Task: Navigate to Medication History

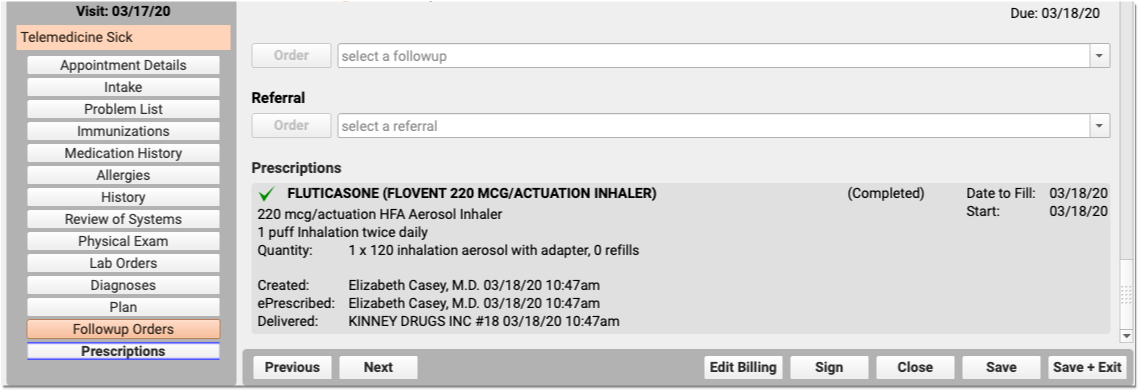Action: [124, 153]
